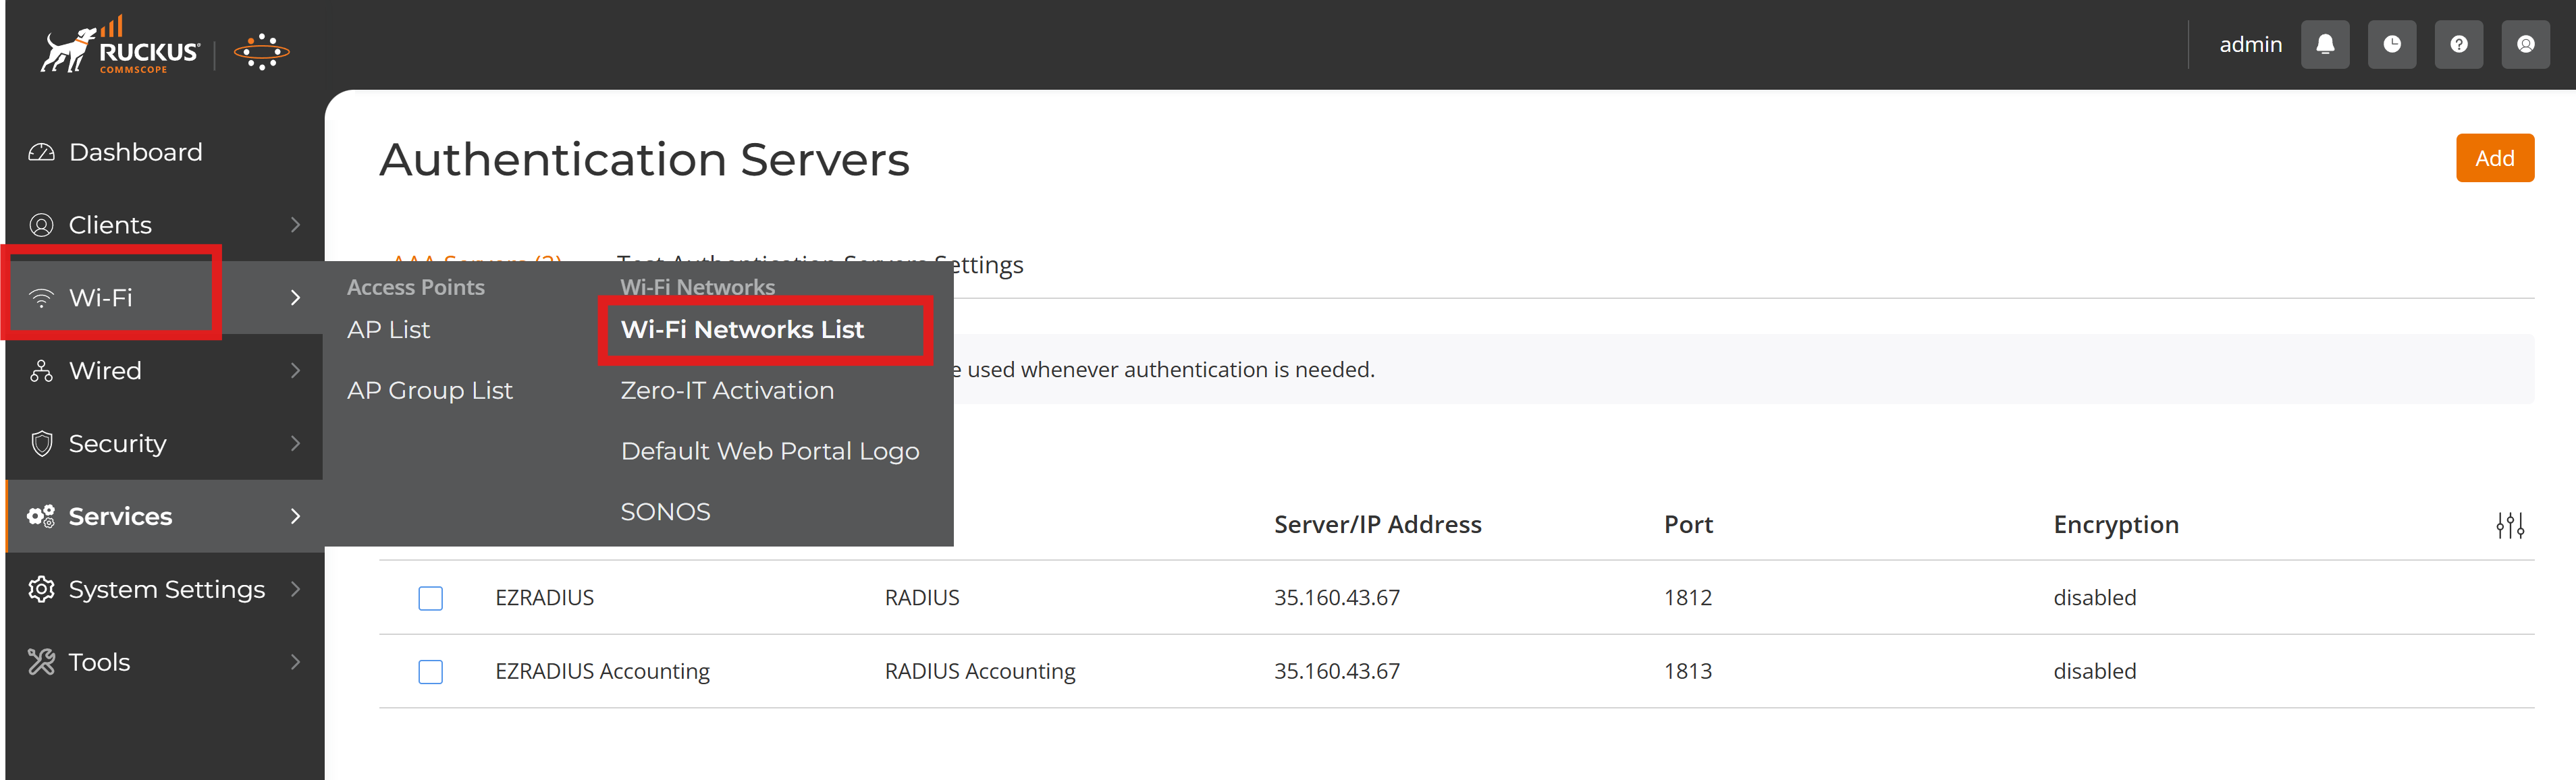The image size is (2576, 780).
Task: Click the admin profile avatar icon
Action: pos(2526,44)
